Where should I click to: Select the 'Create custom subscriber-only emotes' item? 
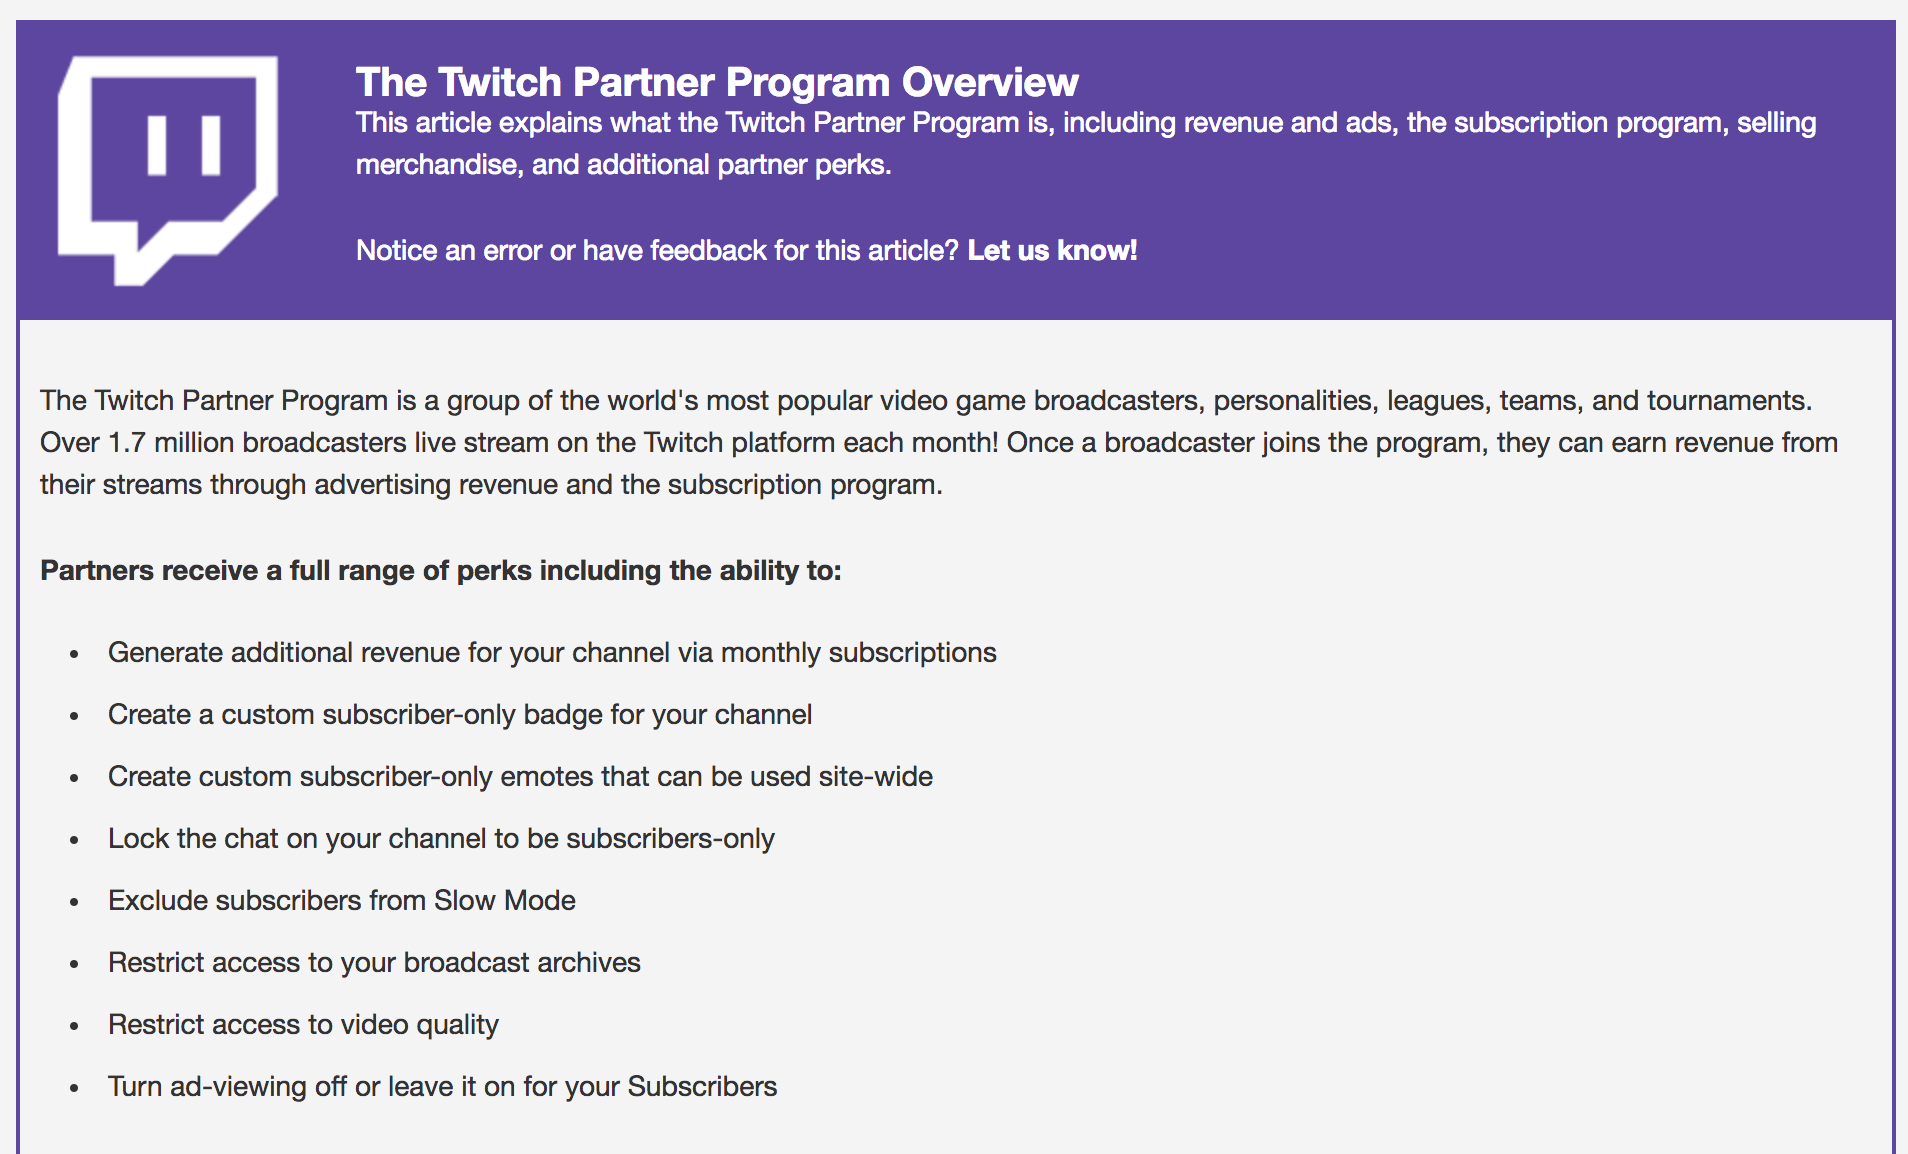(x=520, y=776)
